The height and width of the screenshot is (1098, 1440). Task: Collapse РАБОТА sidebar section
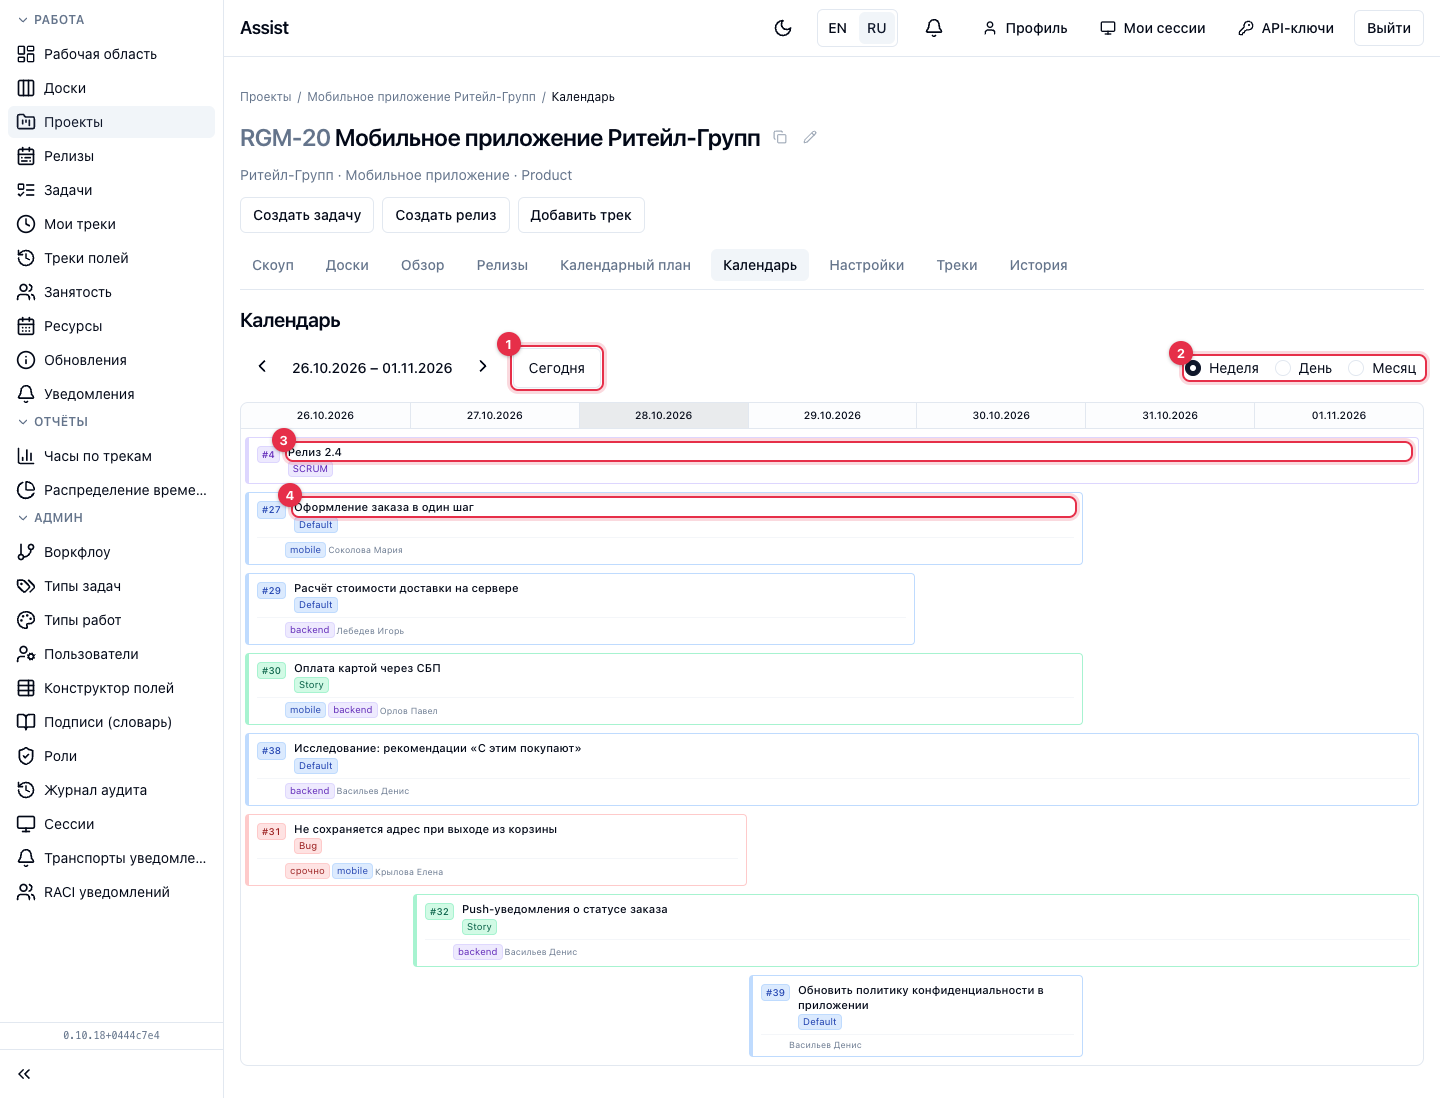tap(51, 20)
